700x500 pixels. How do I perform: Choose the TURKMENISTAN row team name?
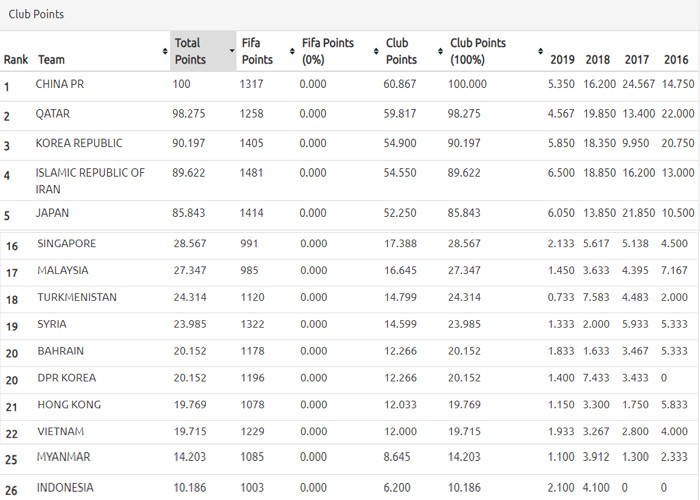76,298
